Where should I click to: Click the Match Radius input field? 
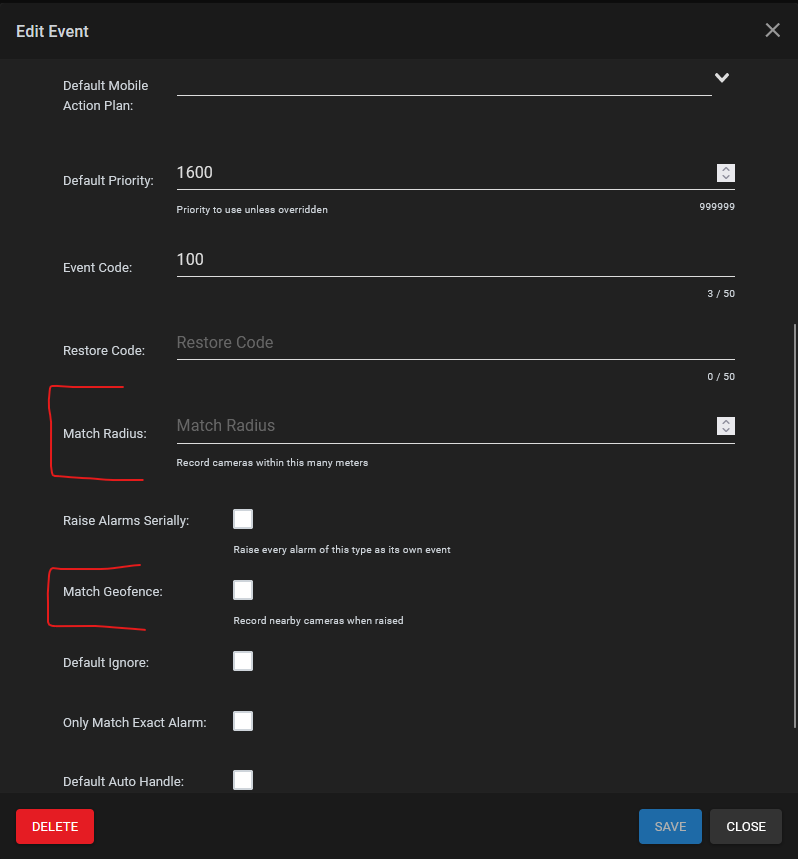445,426
